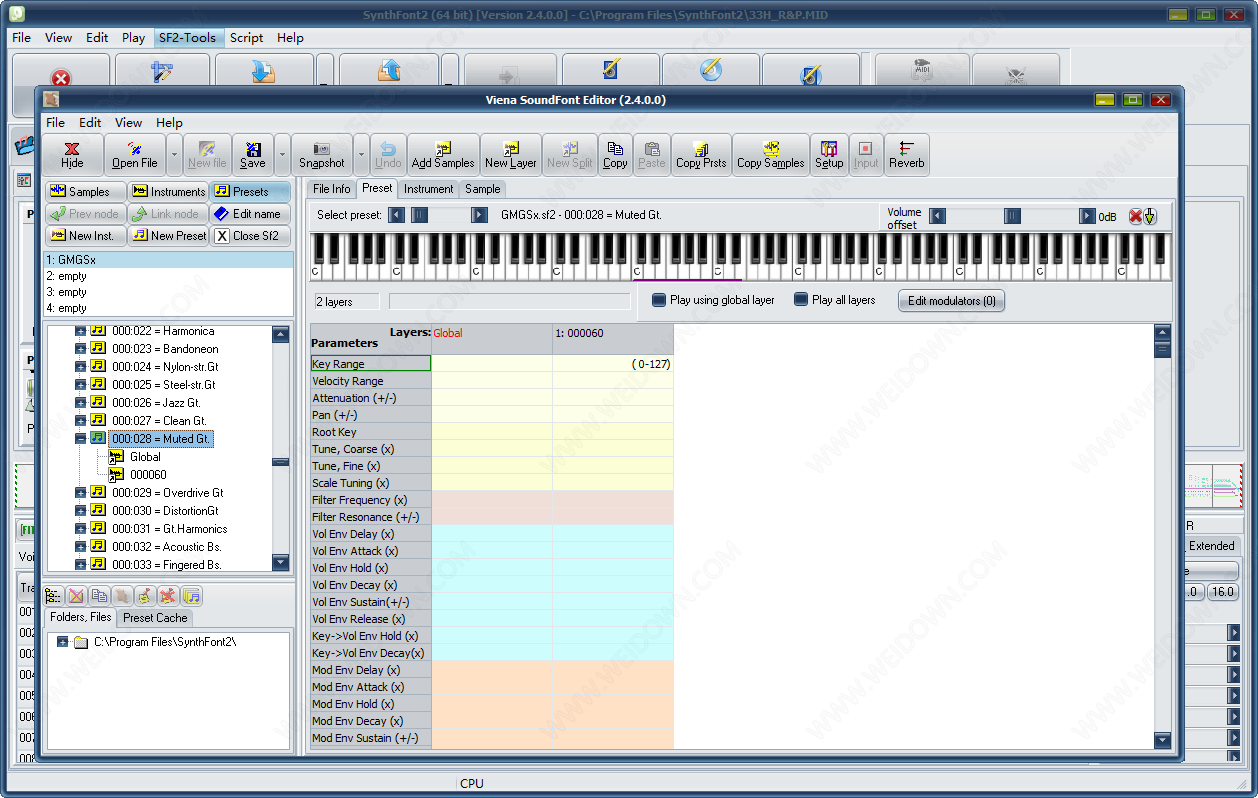
Task: Click the New Inst. button
Action: [x=85, y=235]
